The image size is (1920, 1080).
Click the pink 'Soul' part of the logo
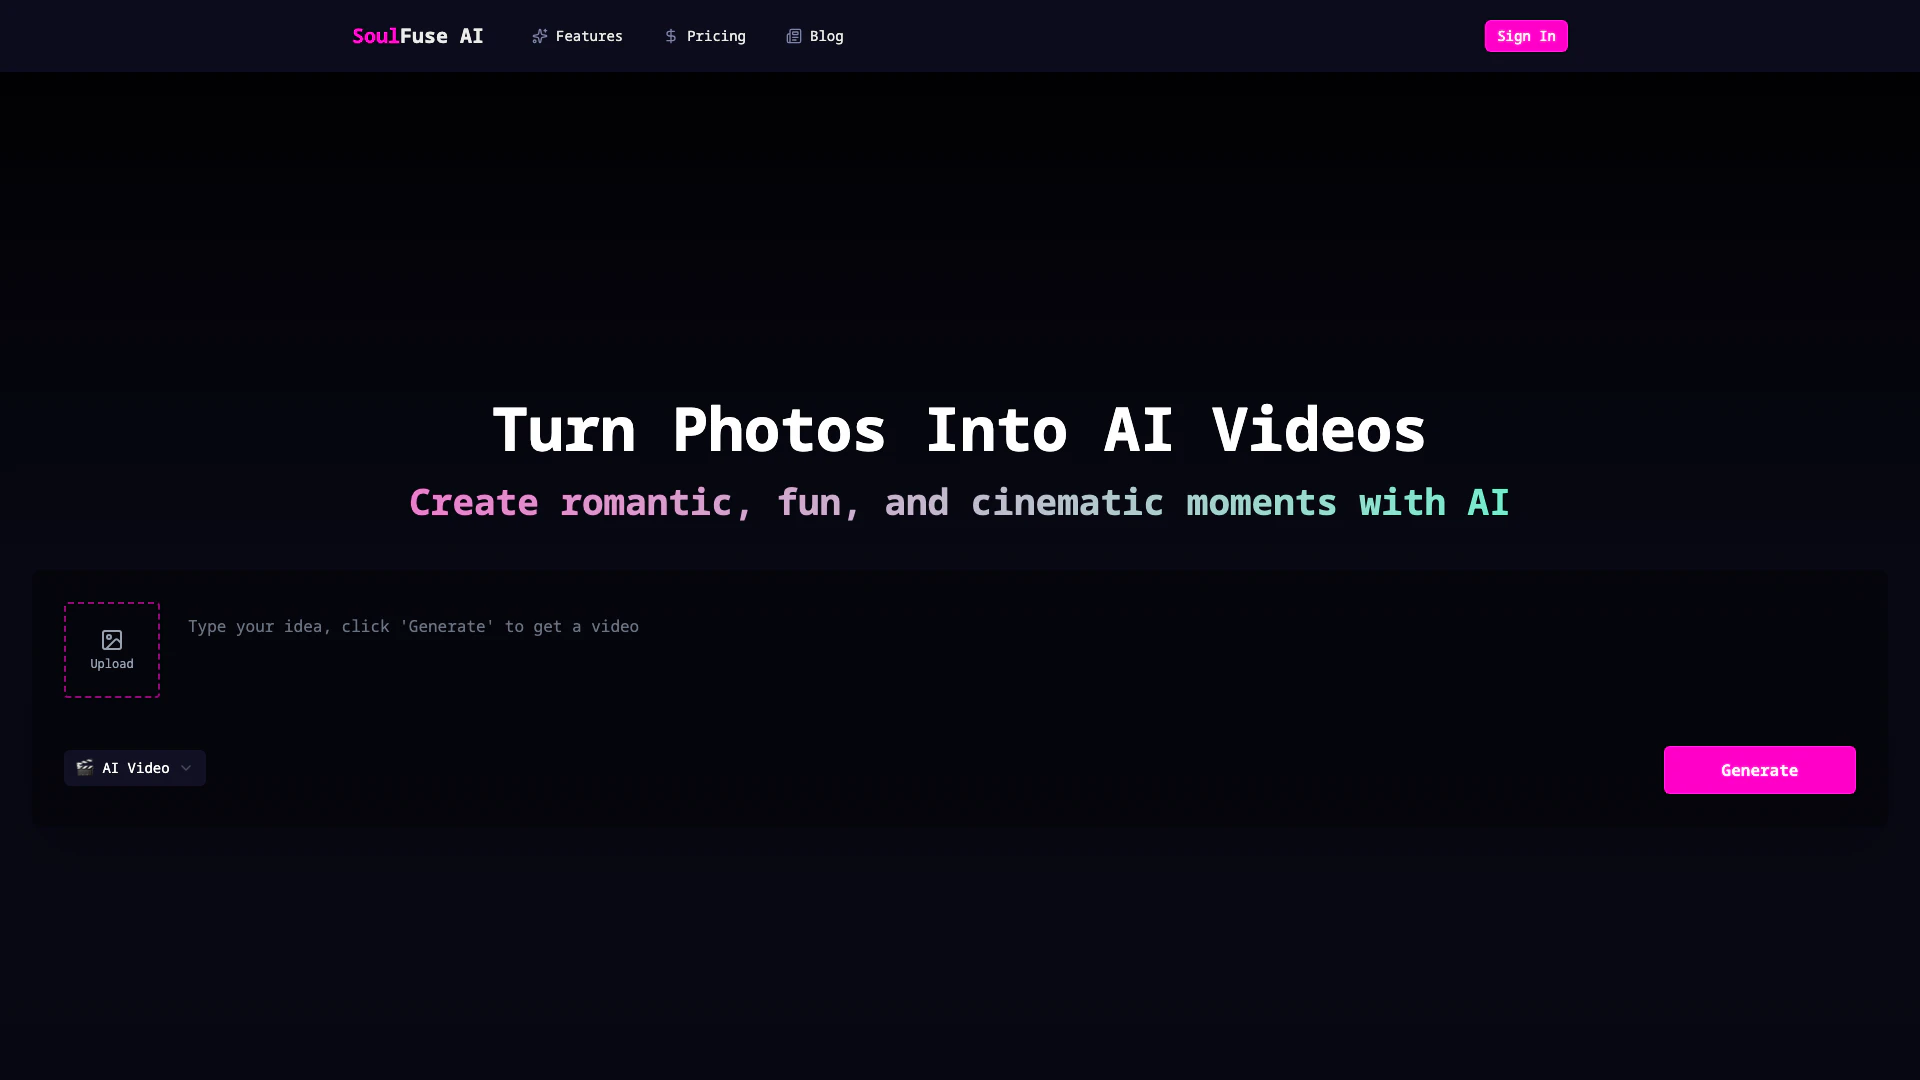coord(375,36)
